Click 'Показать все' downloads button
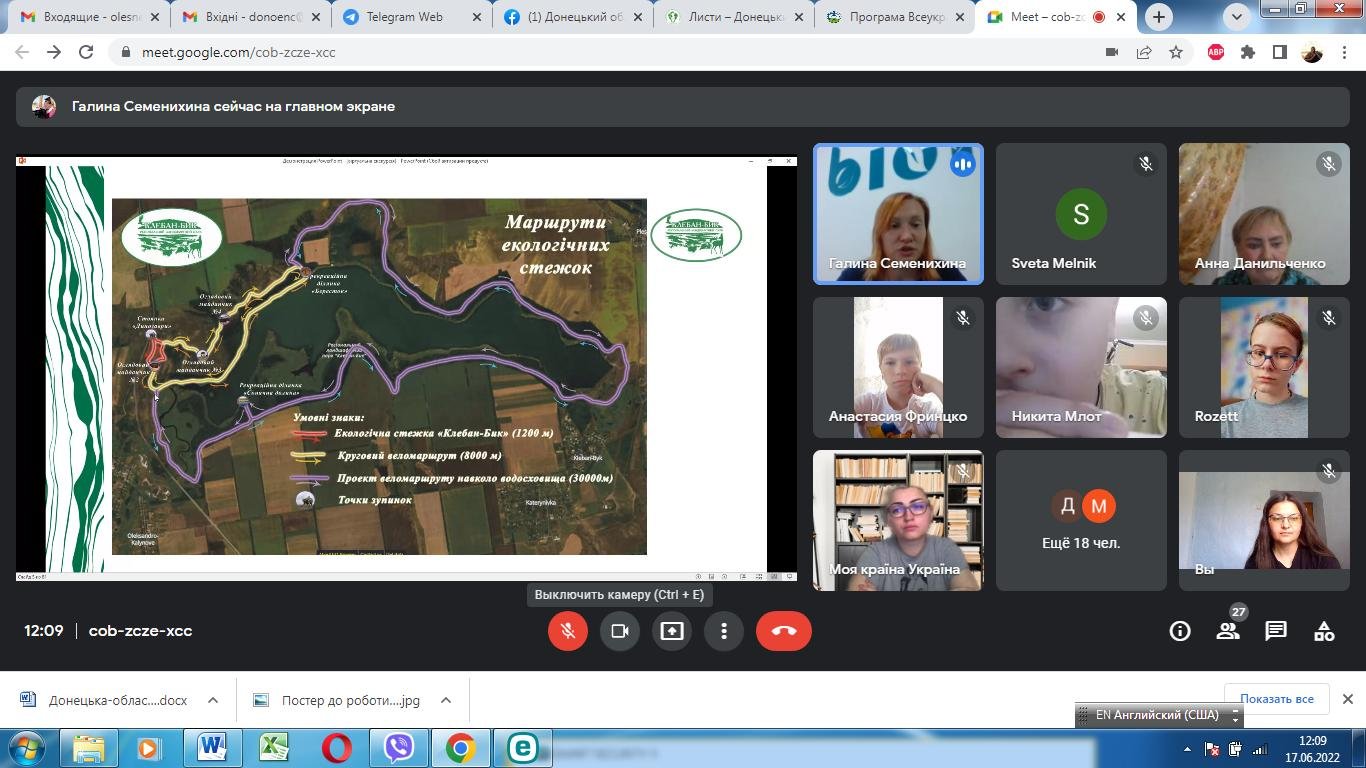The height and width of the screenshot is (768, 1366). coord(1277,699)
